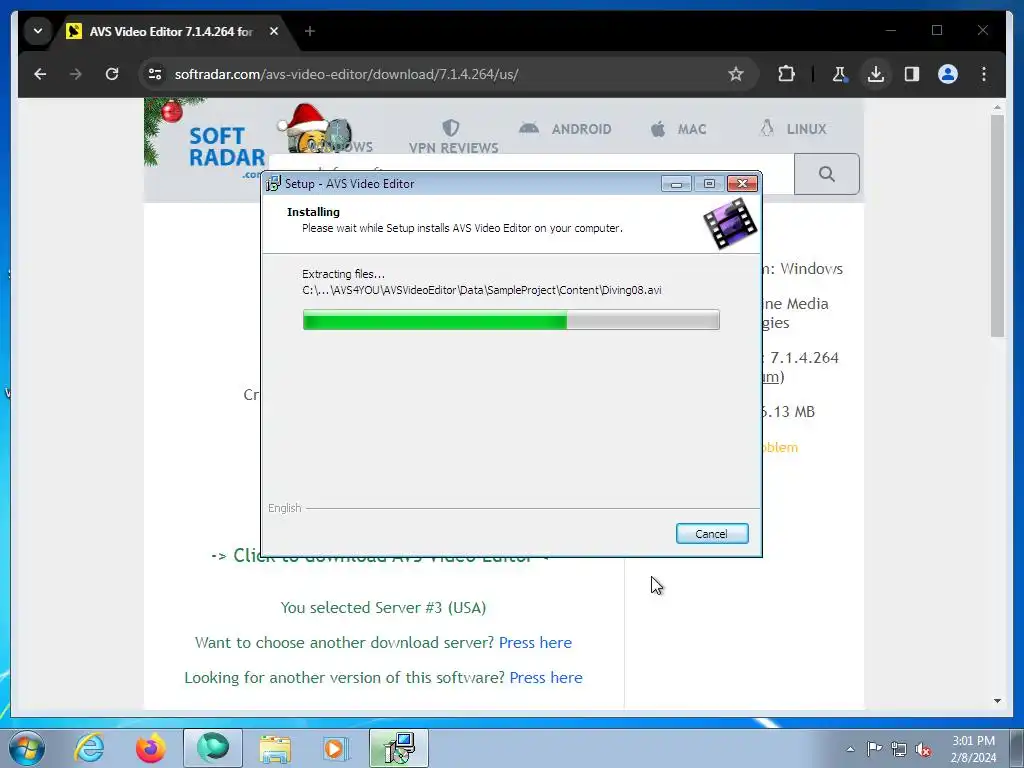Close the AVS Video Editor browser tab
Viewport: 1024px width, 768px height.
[x=274, y=31]
